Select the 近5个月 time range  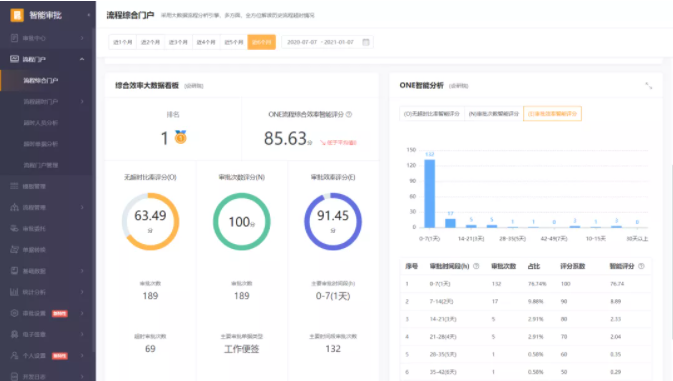pos(234,42)
